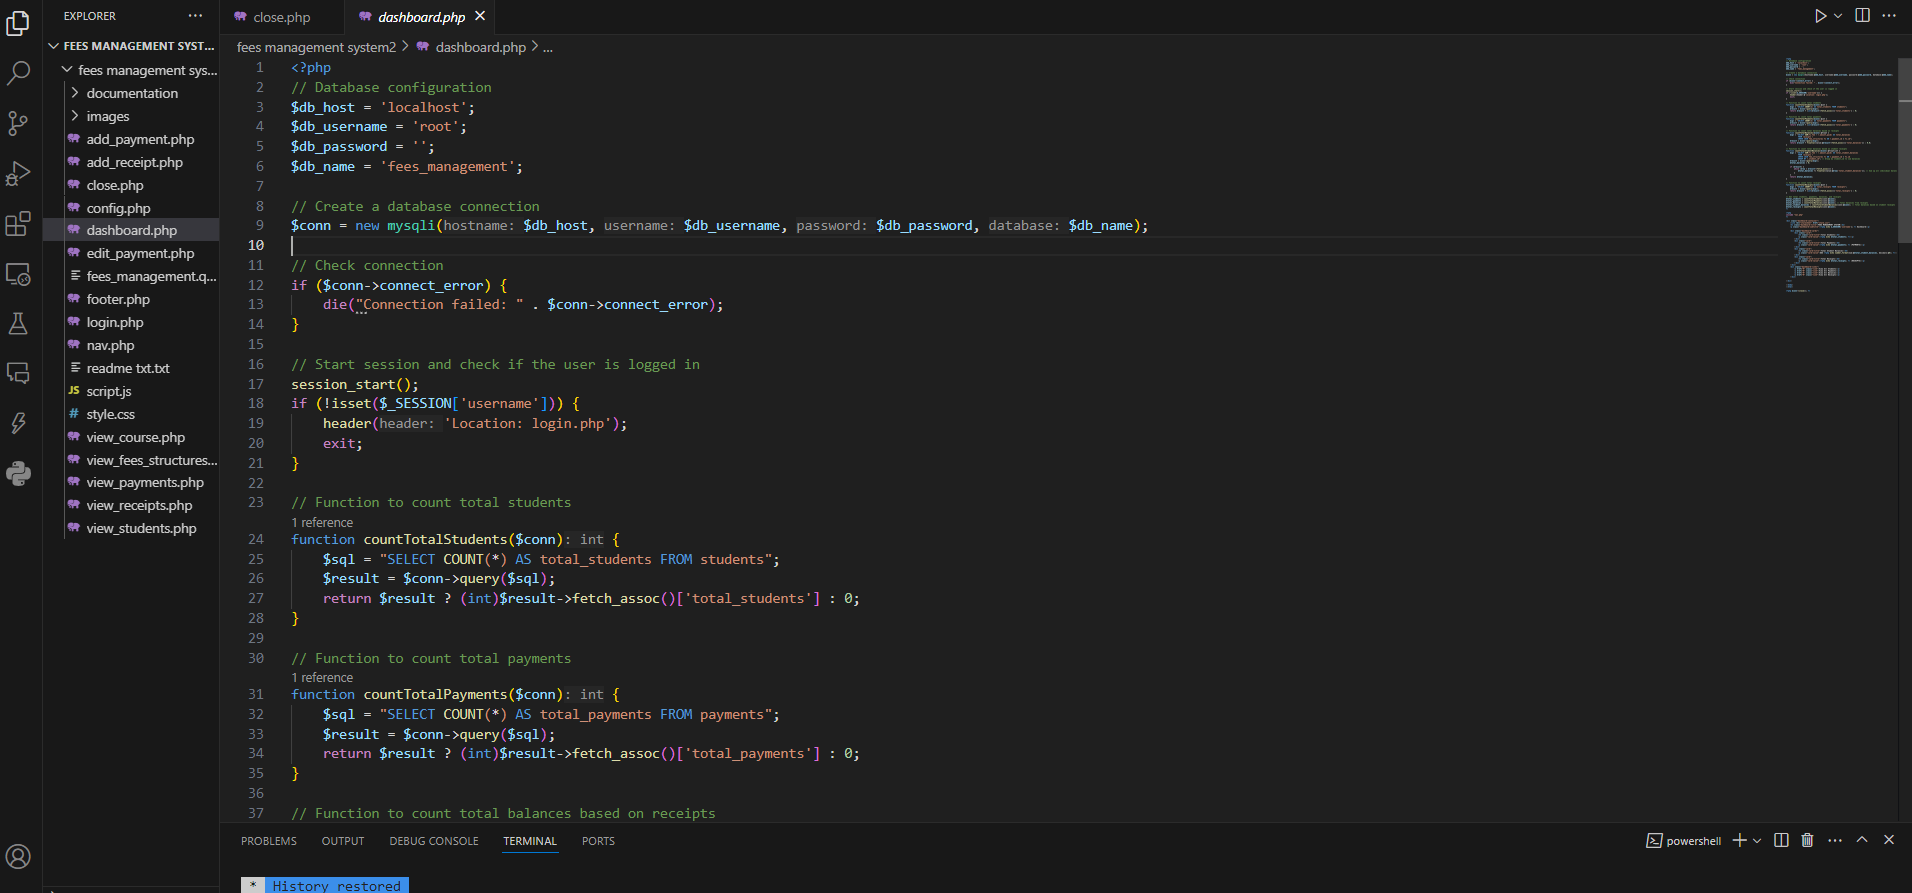This screenshot has height=893, width=1912.
Task: Click the editor vertical scrollbar thumb
Action: tap(1905, 148)
